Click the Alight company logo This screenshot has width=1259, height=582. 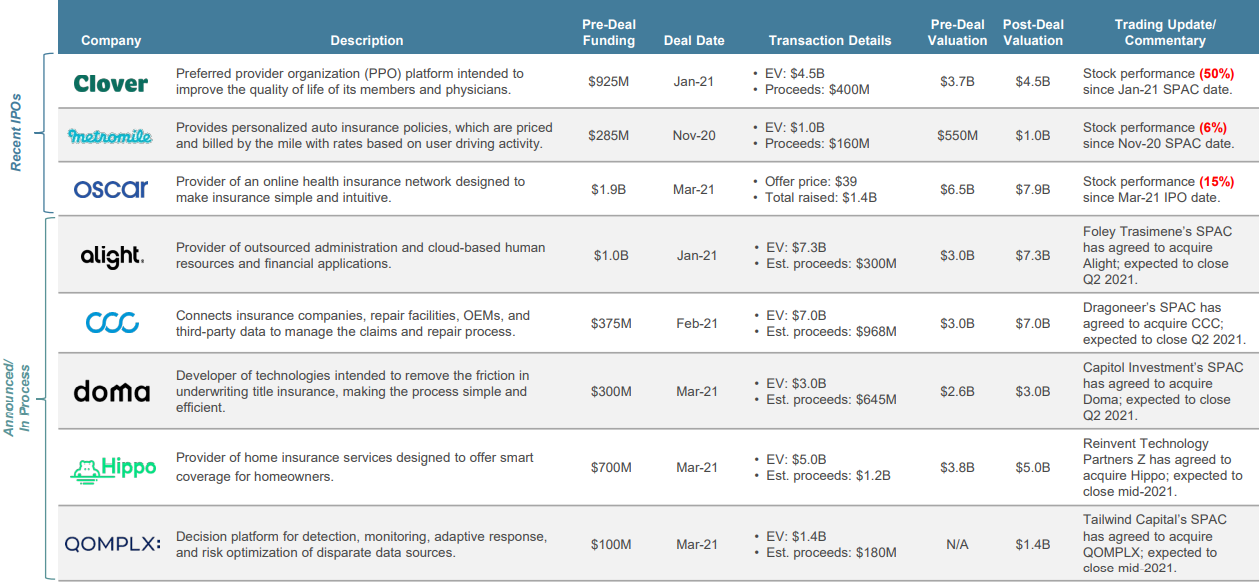point(112,256)
